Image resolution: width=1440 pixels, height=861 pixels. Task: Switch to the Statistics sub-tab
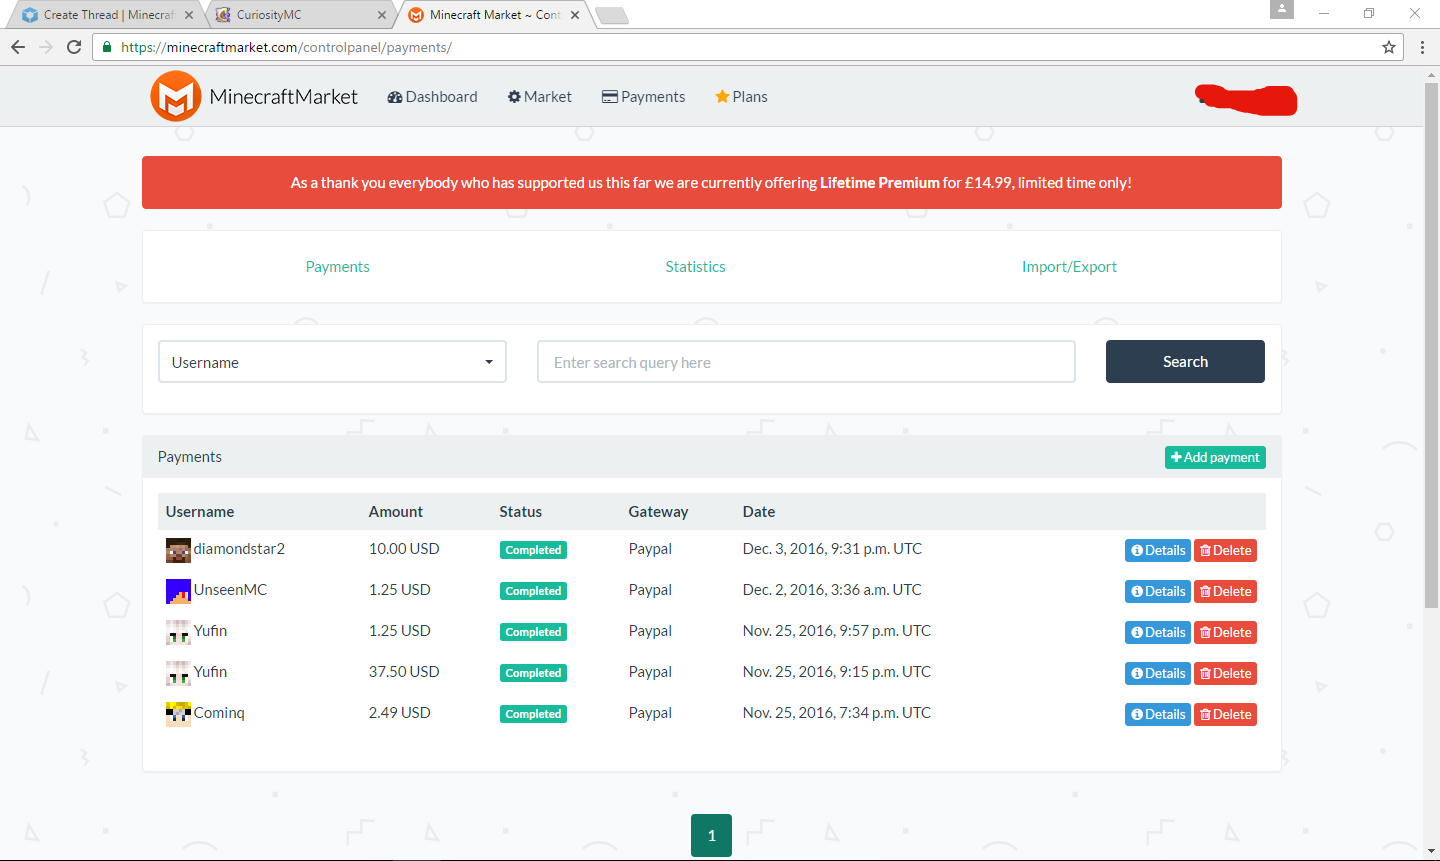[x=696, y=267]
